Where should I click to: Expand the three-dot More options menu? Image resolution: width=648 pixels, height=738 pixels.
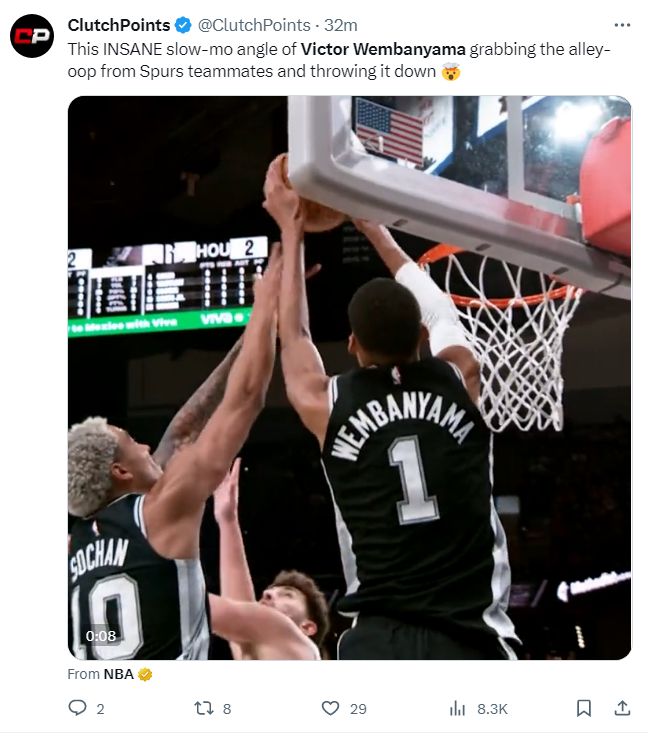click(x=622, y=25)
